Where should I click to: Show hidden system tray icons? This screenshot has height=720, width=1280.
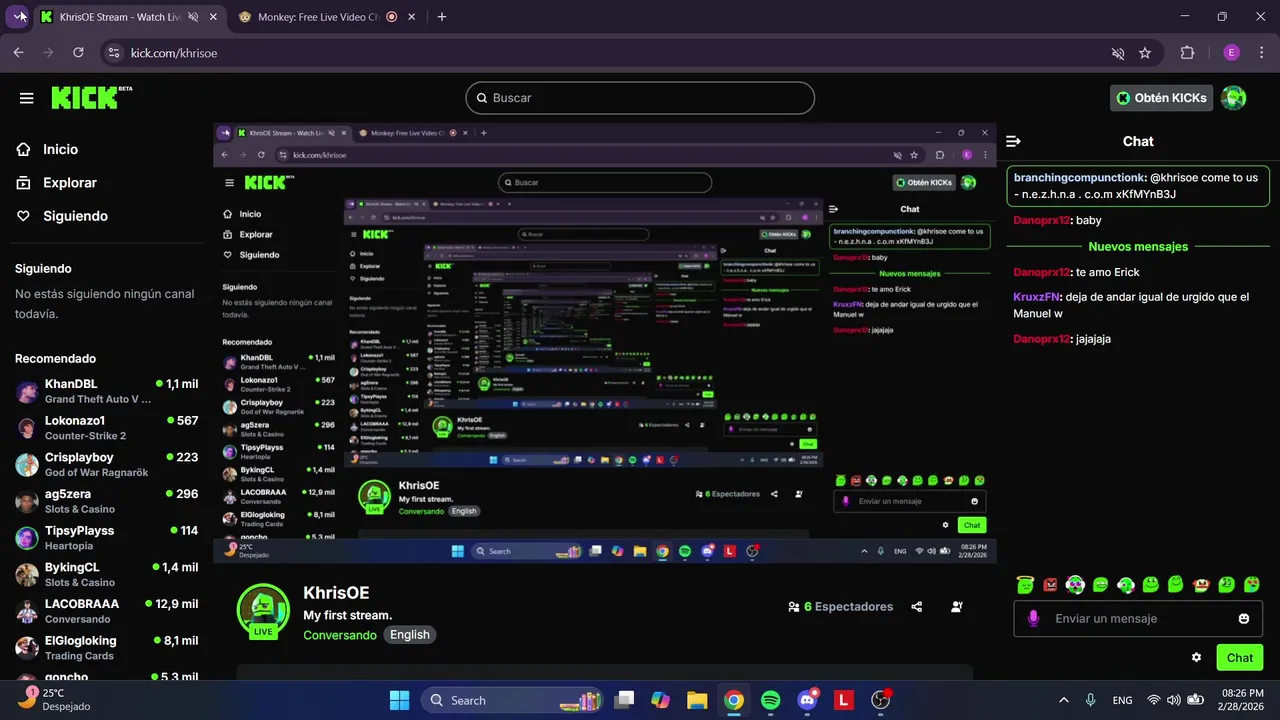1063,700
